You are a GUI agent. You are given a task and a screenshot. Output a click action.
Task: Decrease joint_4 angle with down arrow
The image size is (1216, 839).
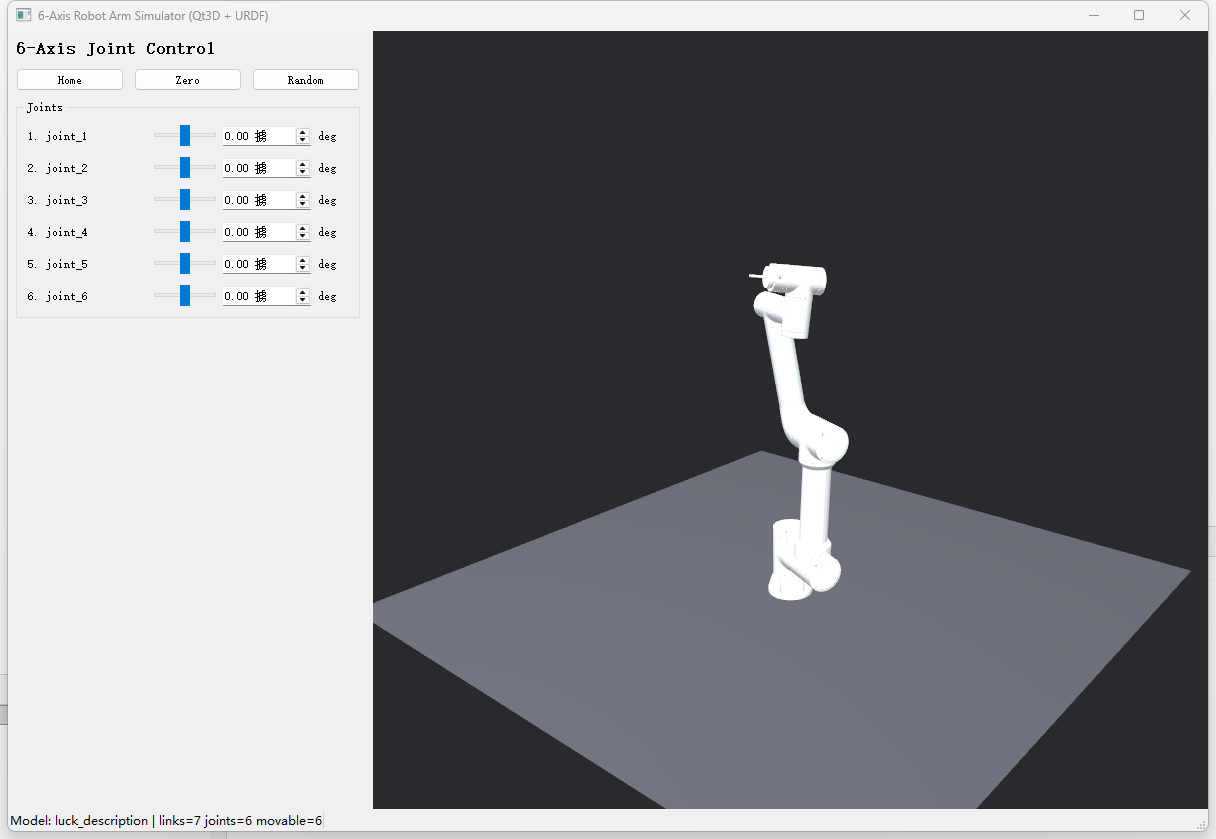[x=303, y=237]
